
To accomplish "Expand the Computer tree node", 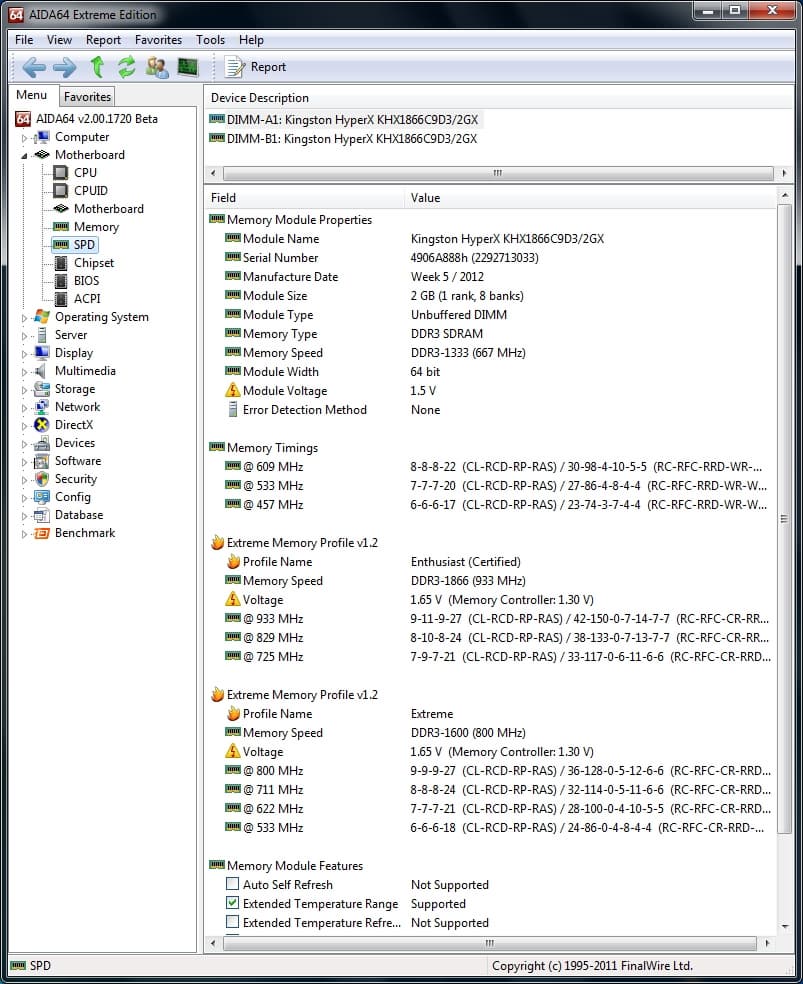I will [24, 137].
